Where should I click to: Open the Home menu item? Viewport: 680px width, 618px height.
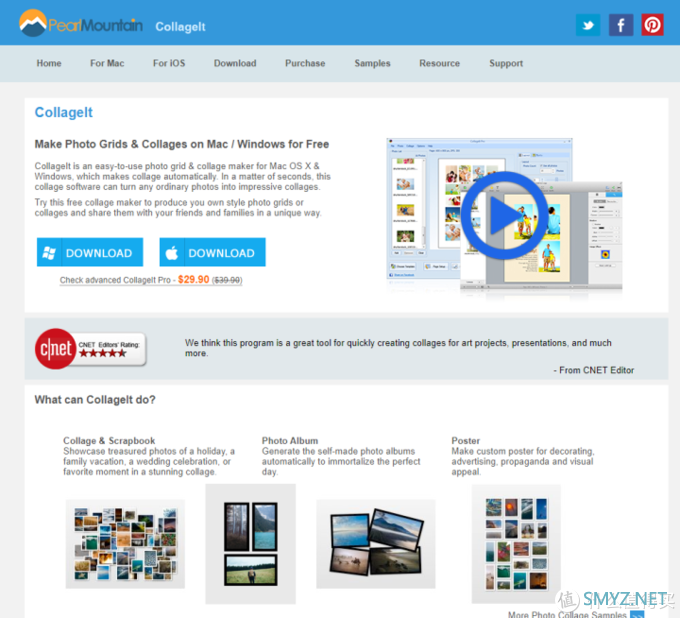[49, 63]
